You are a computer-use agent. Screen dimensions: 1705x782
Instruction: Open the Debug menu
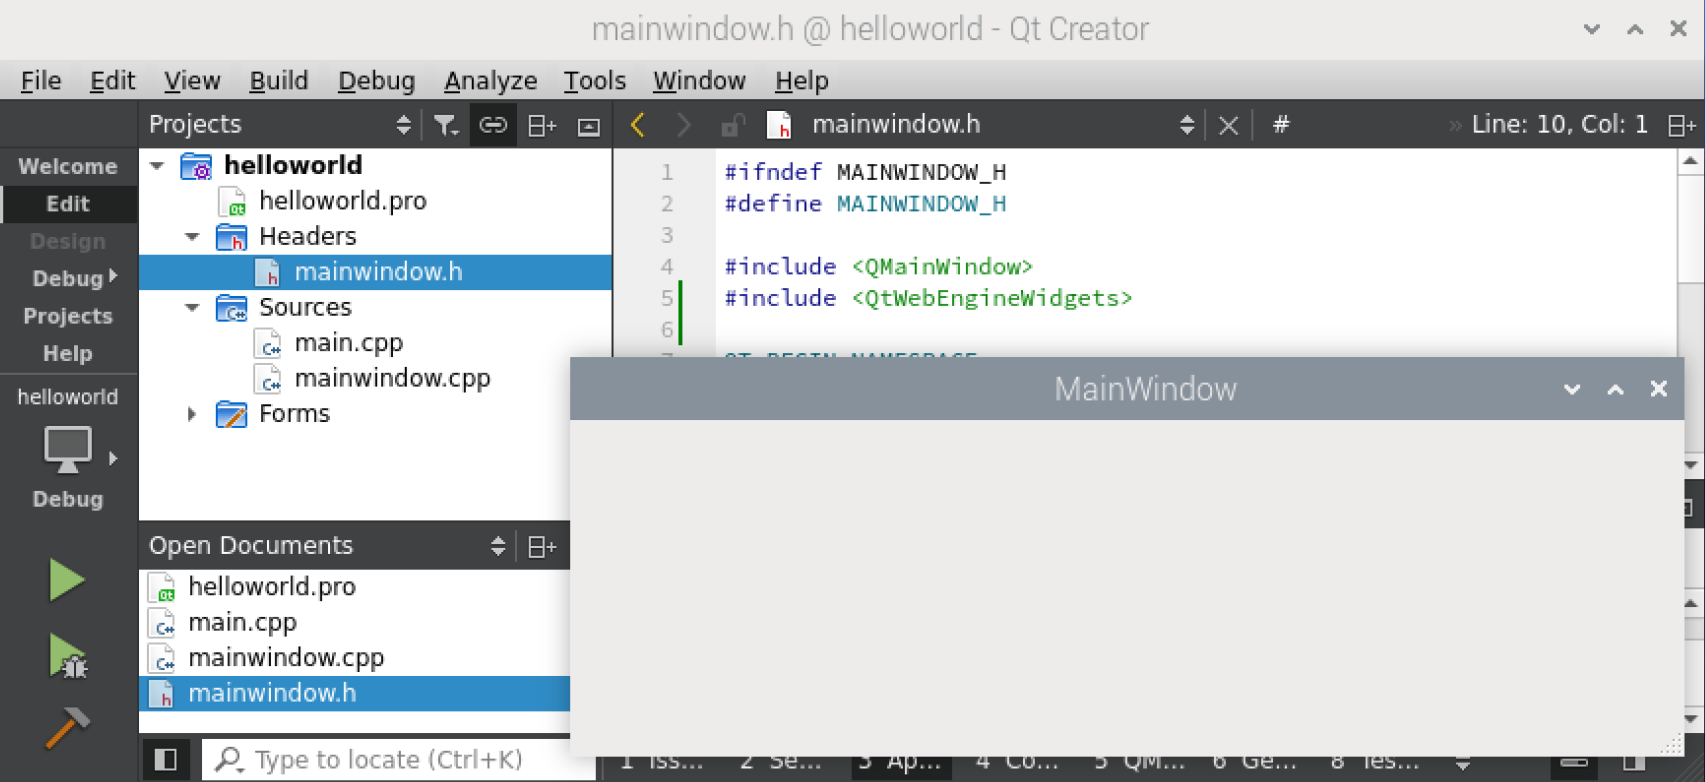(x=376, y=81)
